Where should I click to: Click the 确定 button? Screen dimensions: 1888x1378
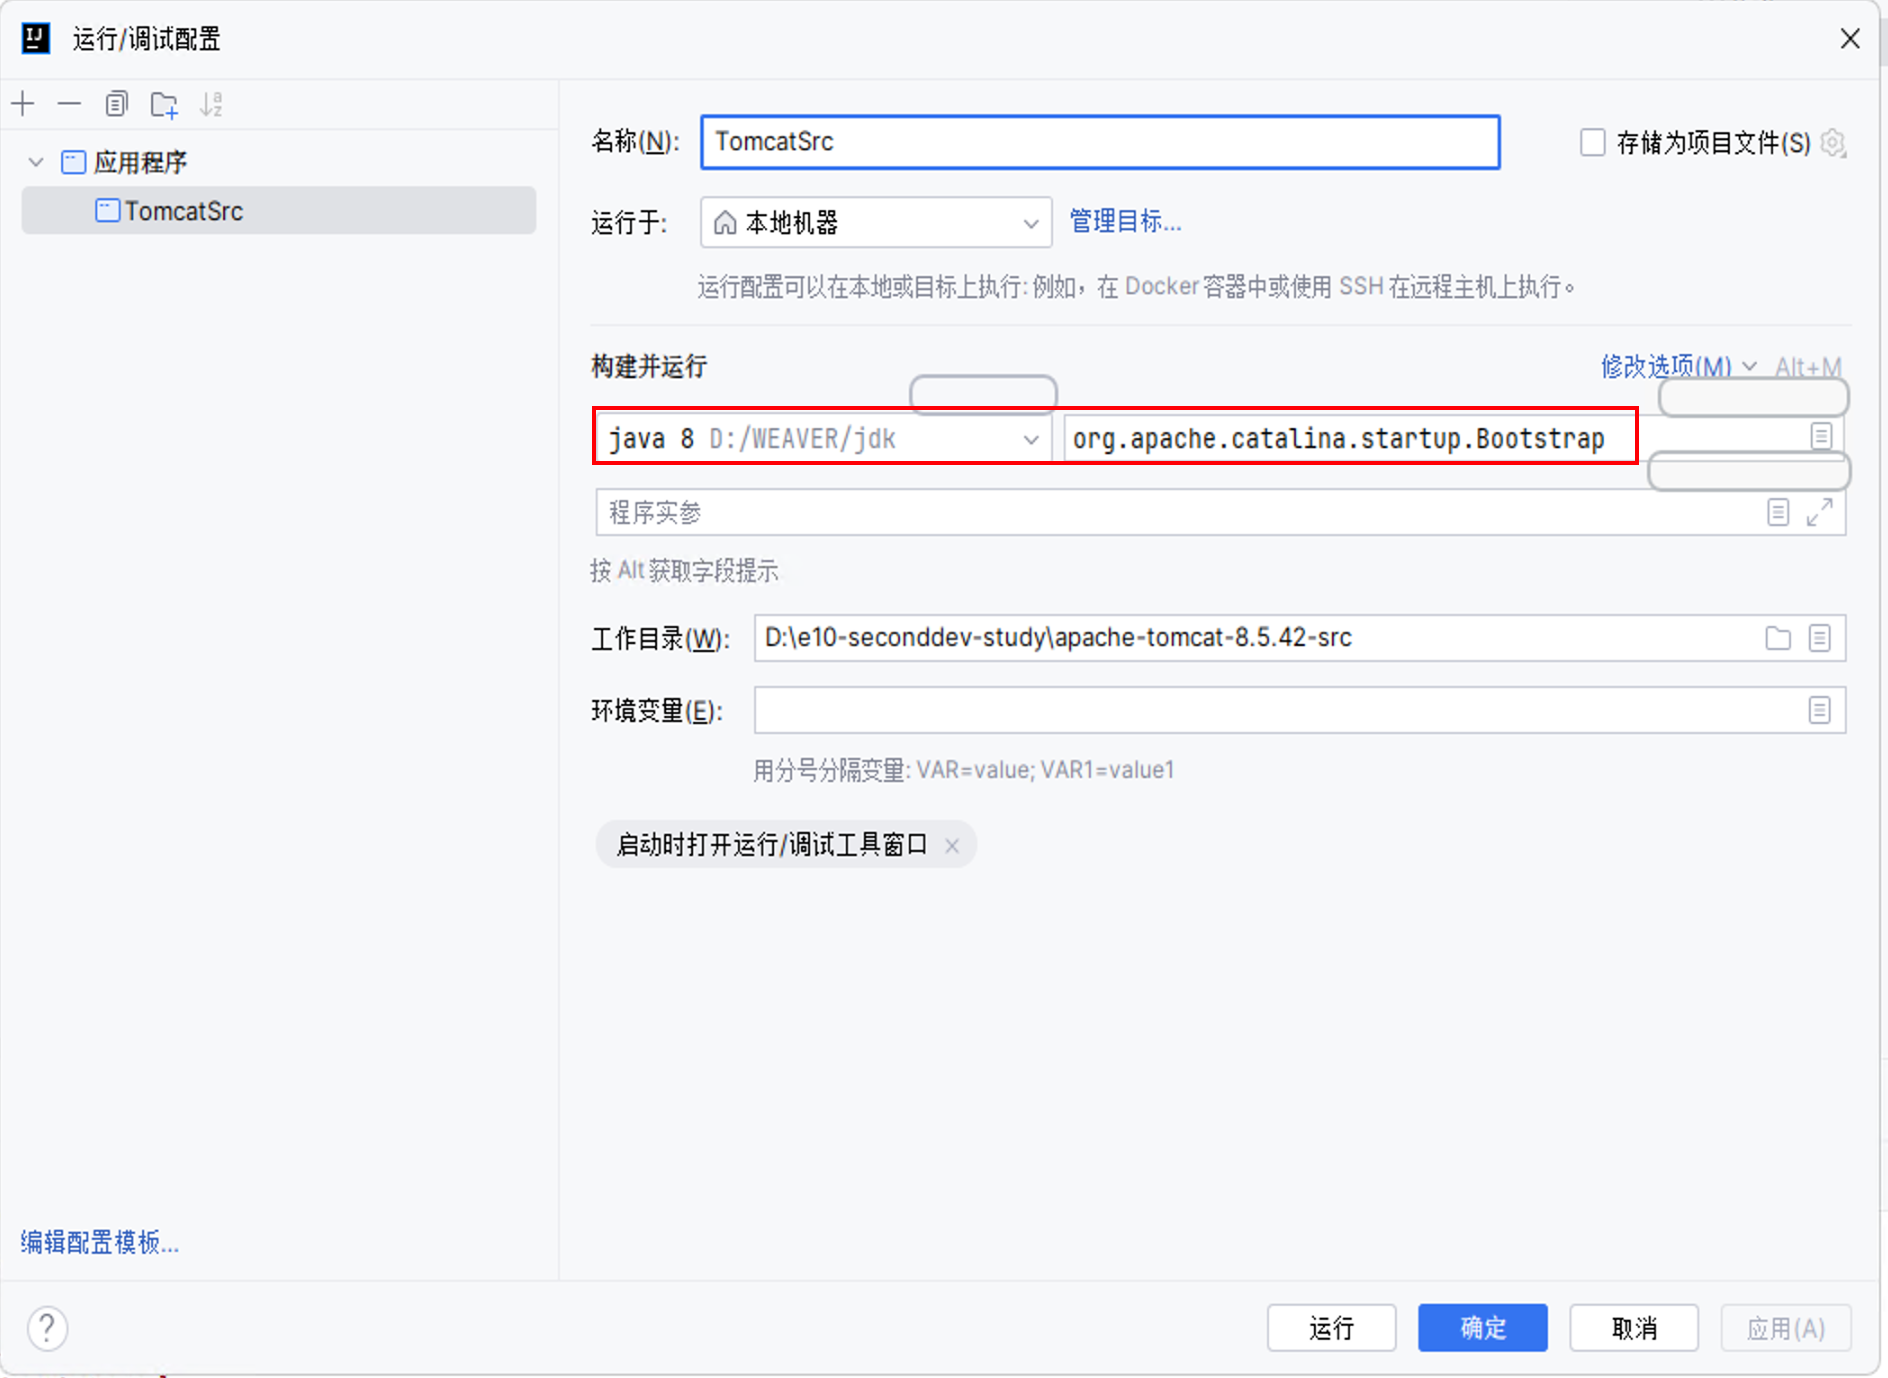1482,1328
